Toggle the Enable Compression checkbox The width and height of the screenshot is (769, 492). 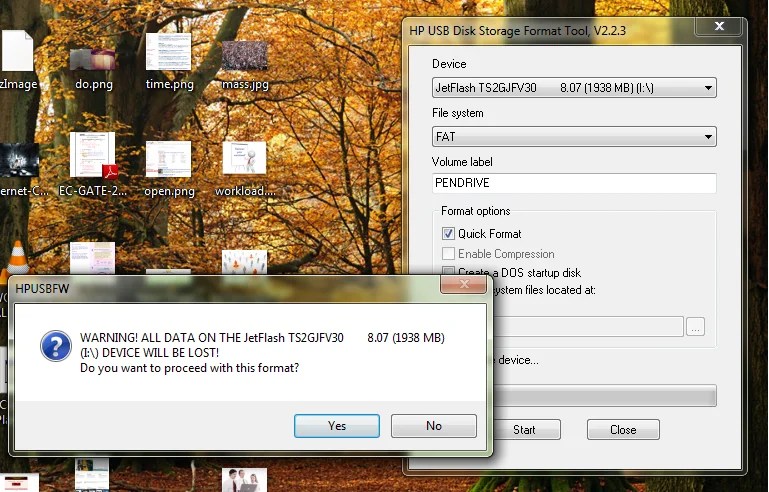point(448,254)
